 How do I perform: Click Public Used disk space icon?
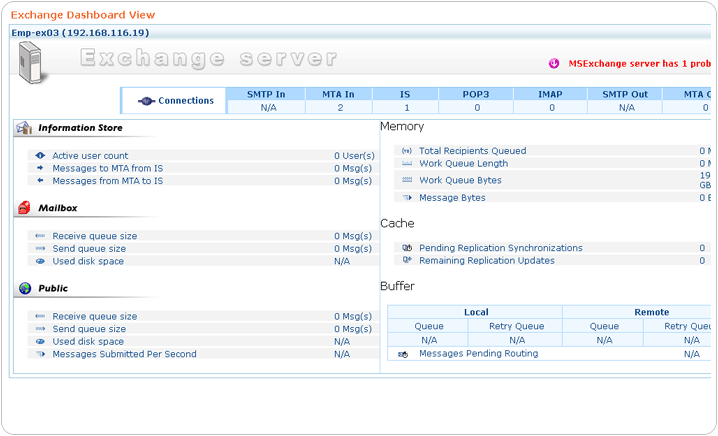click(x=40, y=341)
